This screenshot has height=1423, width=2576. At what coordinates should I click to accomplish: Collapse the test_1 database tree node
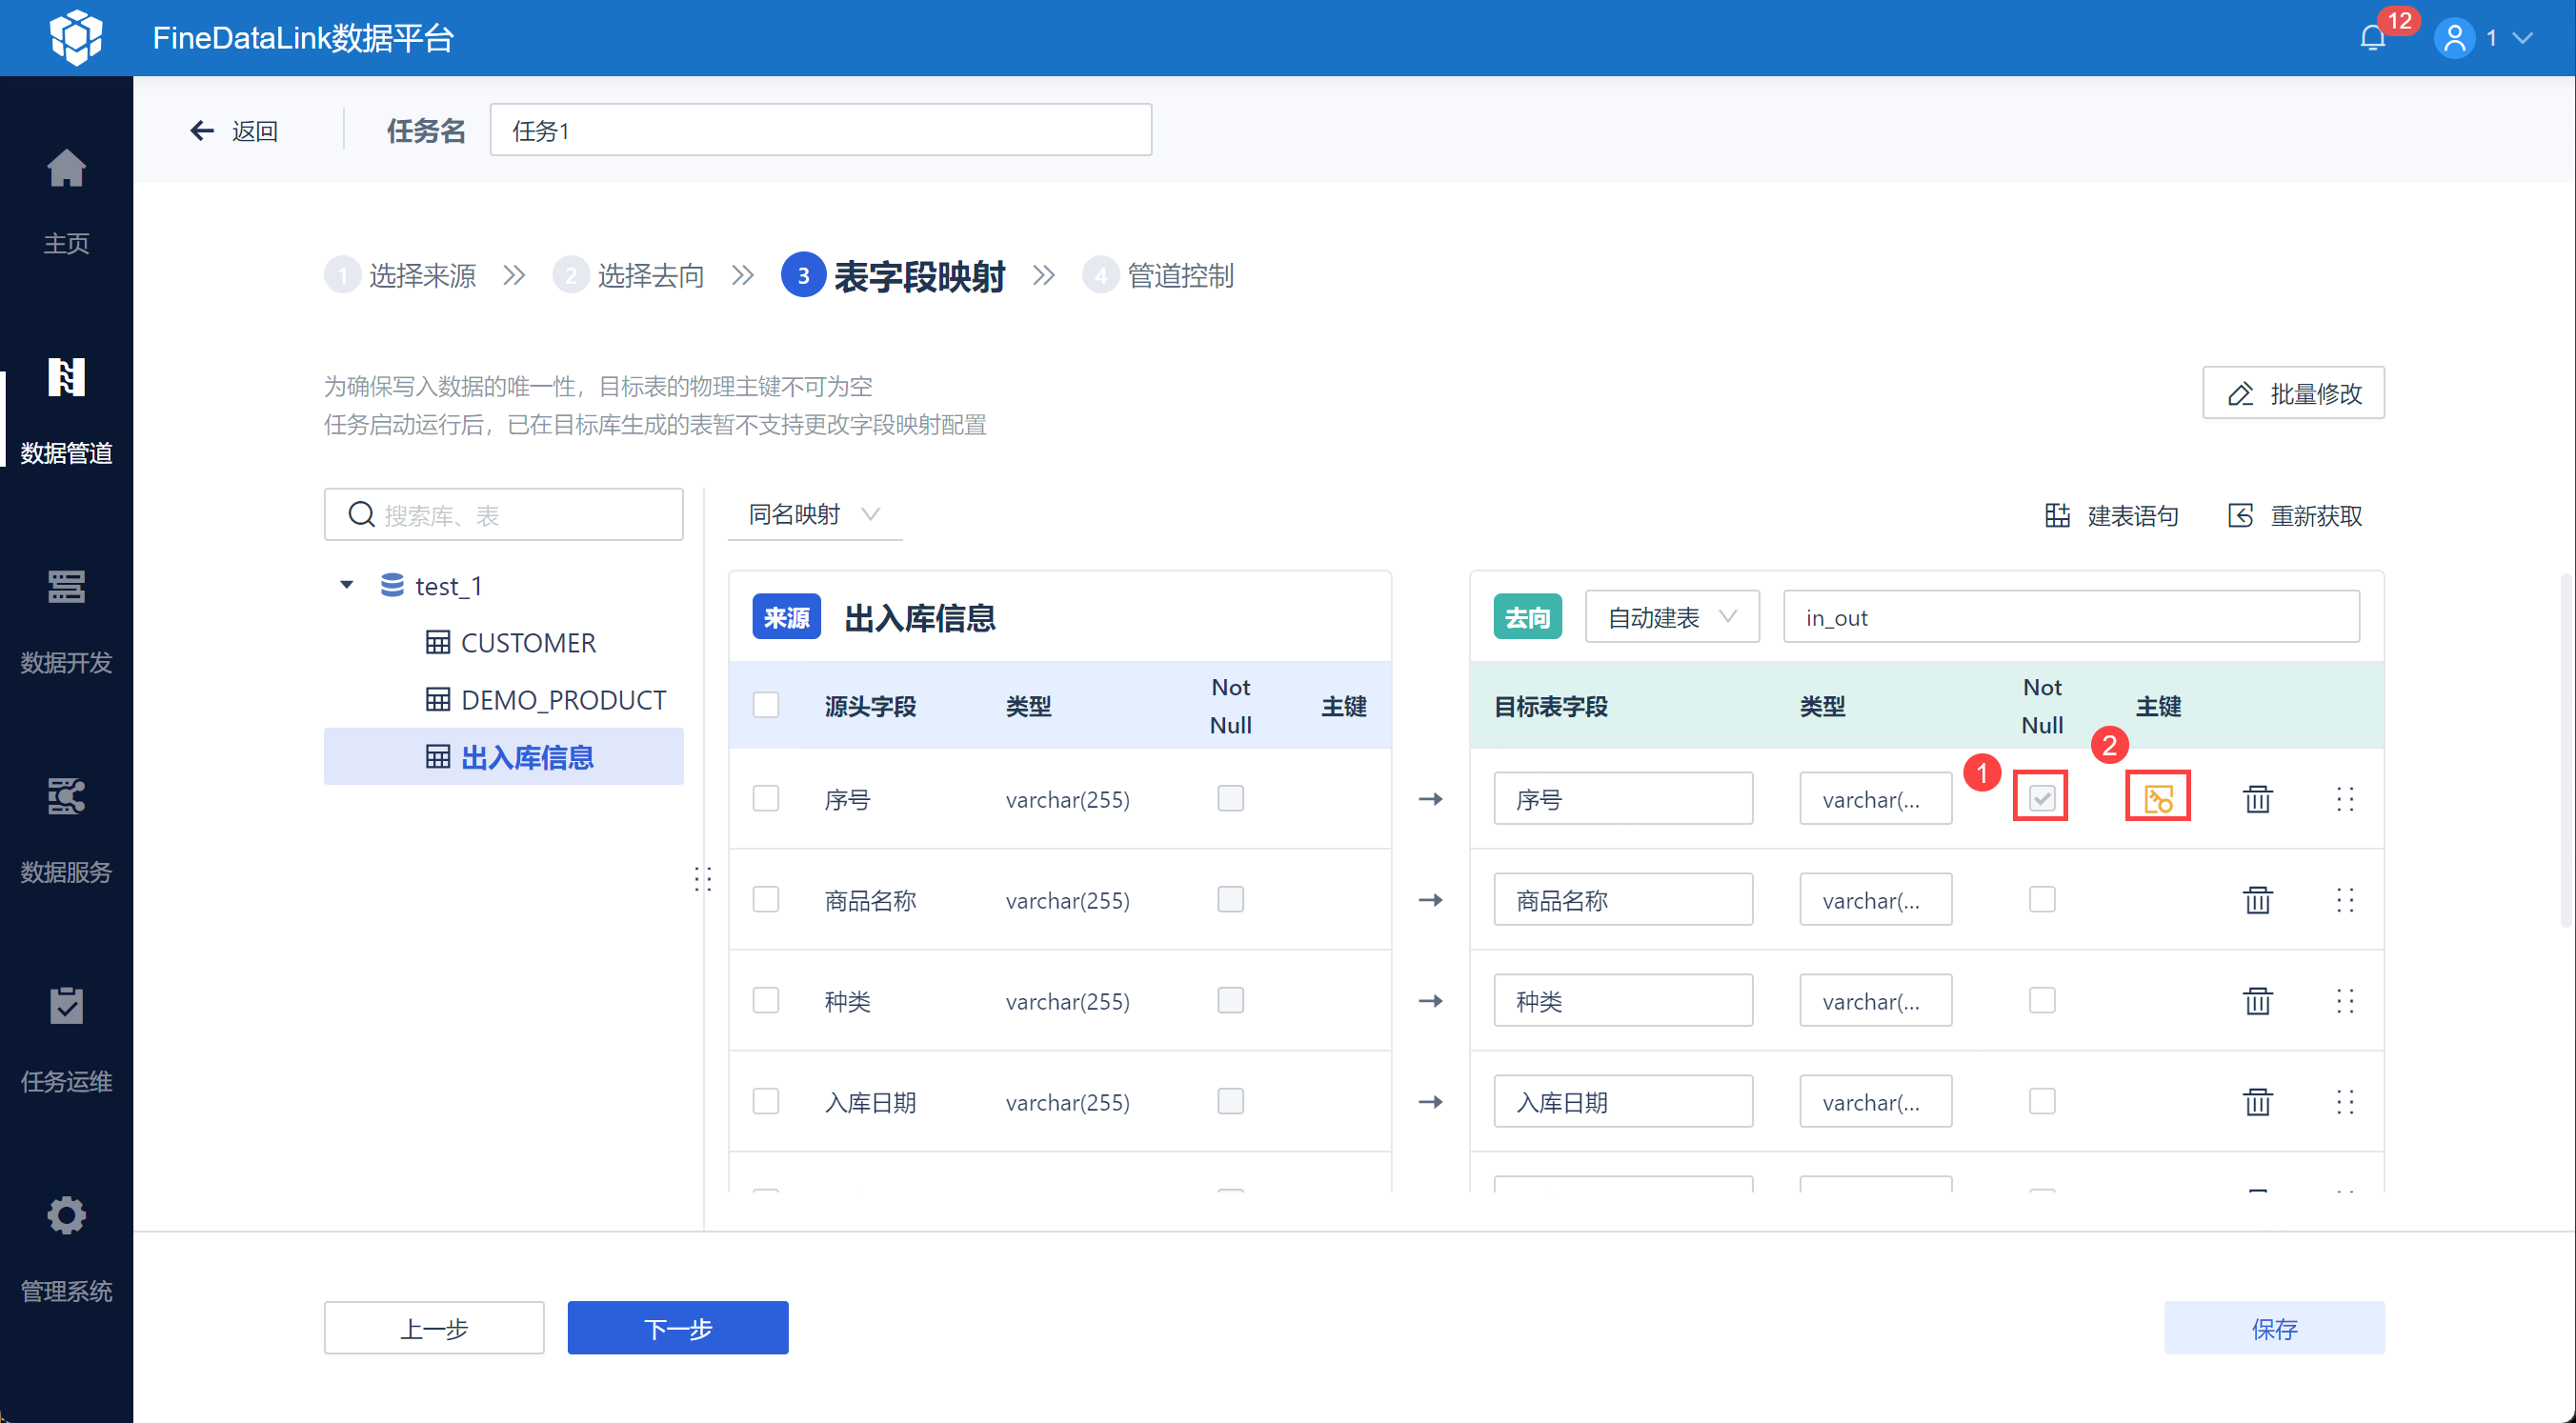coord(347,585)
